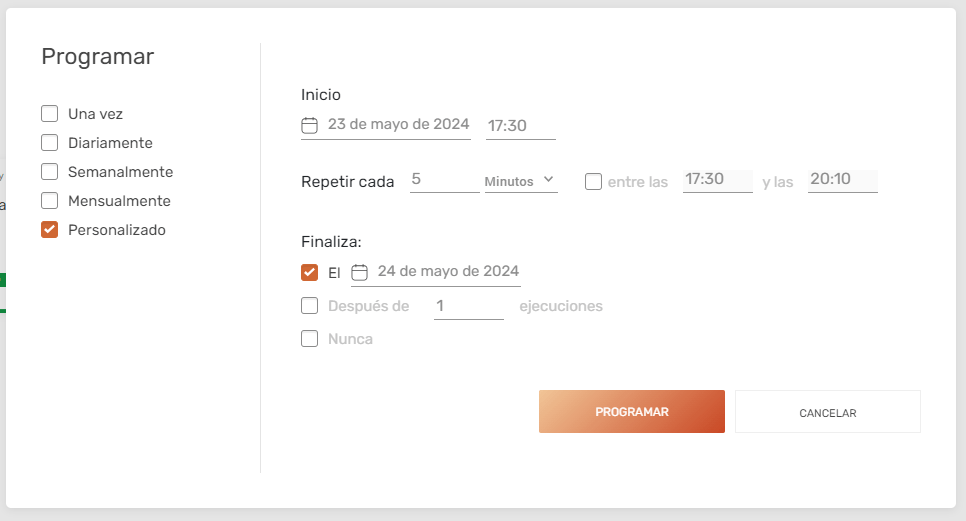This screenshot has width=966, height=521.
Task: Change the ejecuciones count field
Action: (469, 307)
